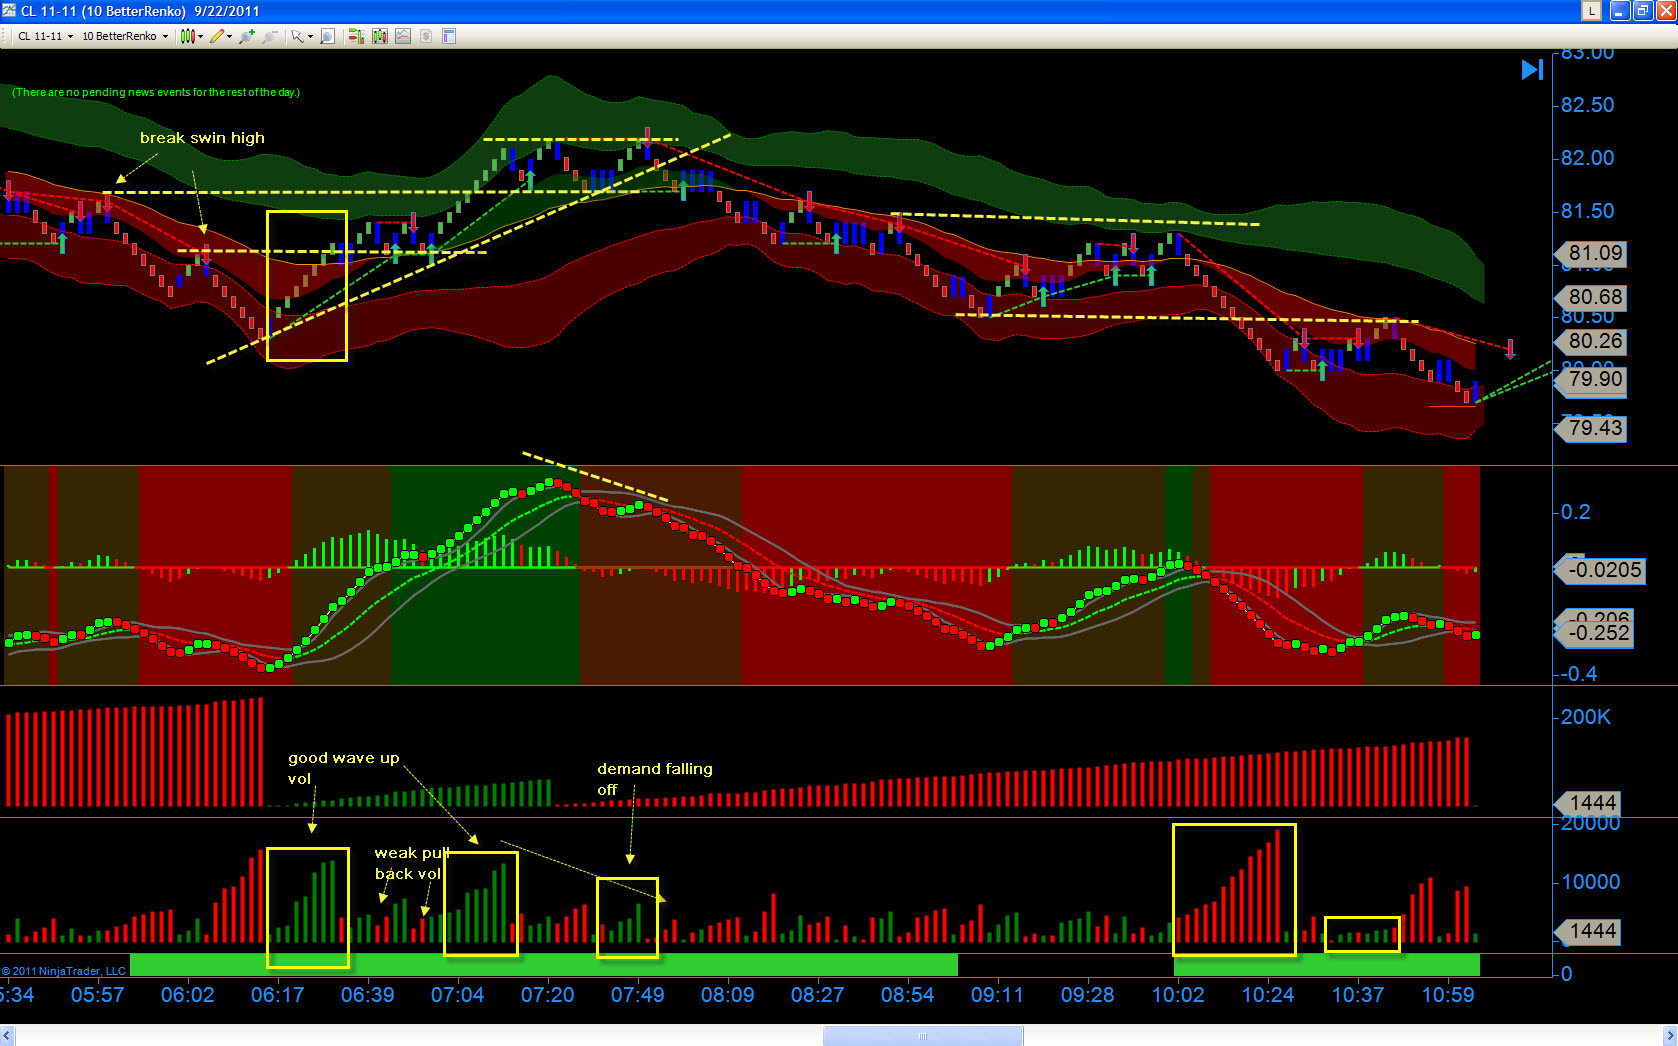Viewport: 1678px width, 1046px height.
Task: Click the 10:02 time axis label
Action: click(1178, 995)
